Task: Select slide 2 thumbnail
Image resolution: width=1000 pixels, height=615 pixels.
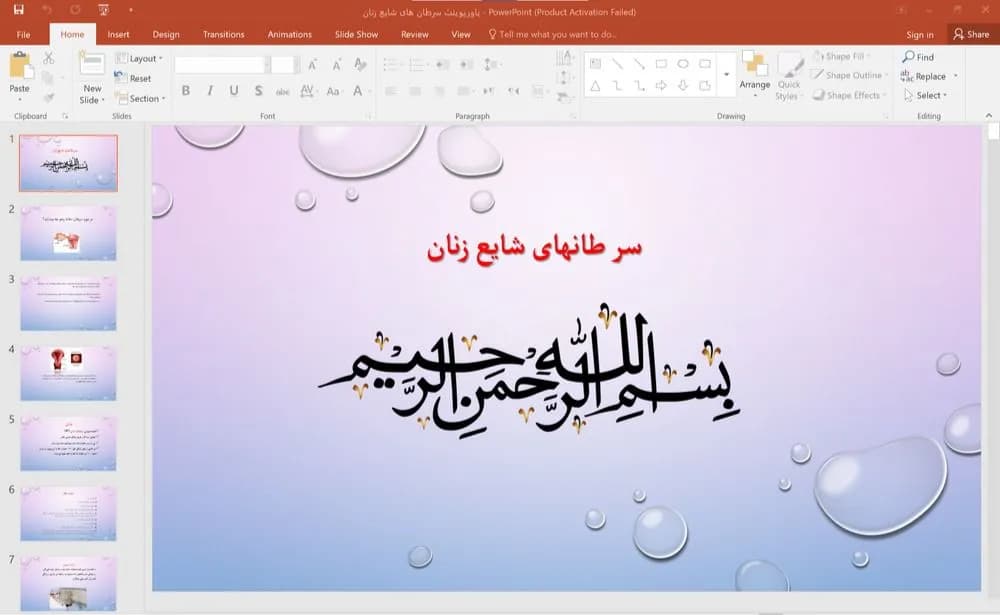Action: click(x=68, y=233)
